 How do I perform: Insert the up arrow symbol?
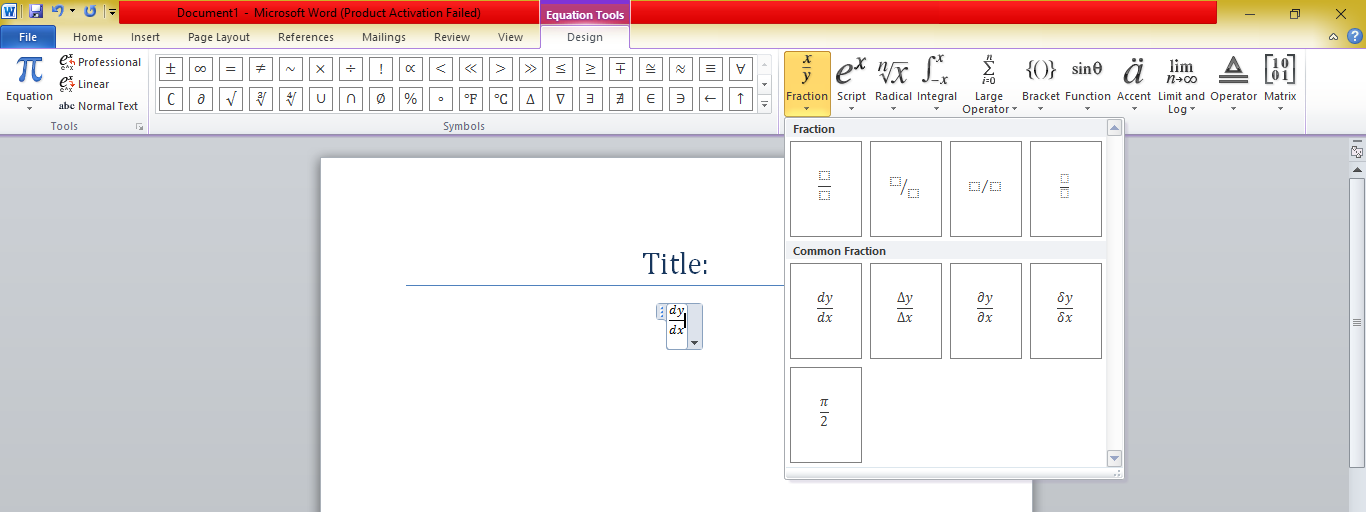(741, 99)
